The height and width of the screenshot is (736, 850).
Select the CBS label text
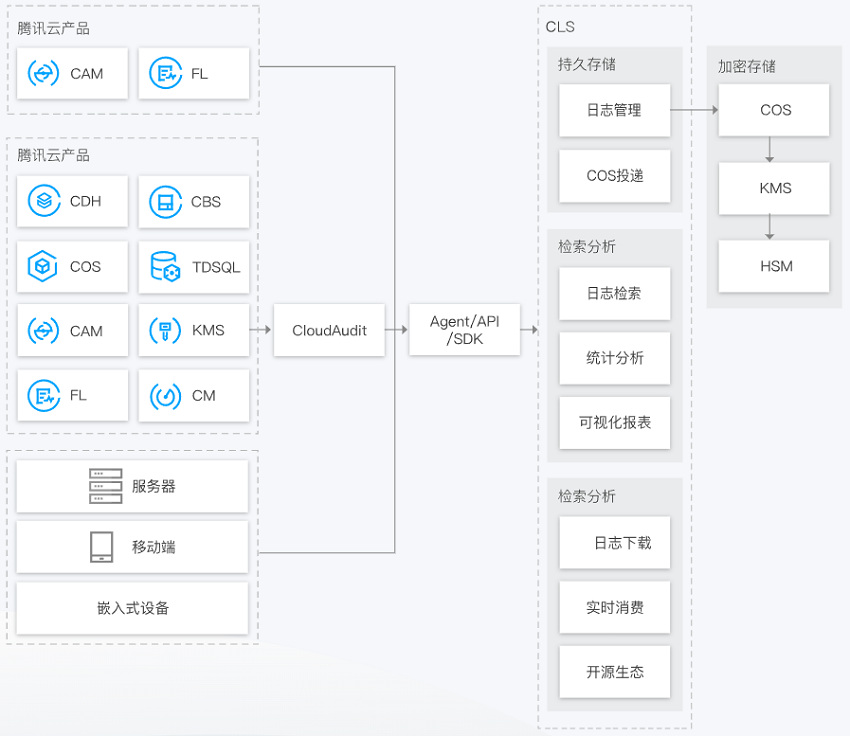pyautogui.click(x=206, y=202)
